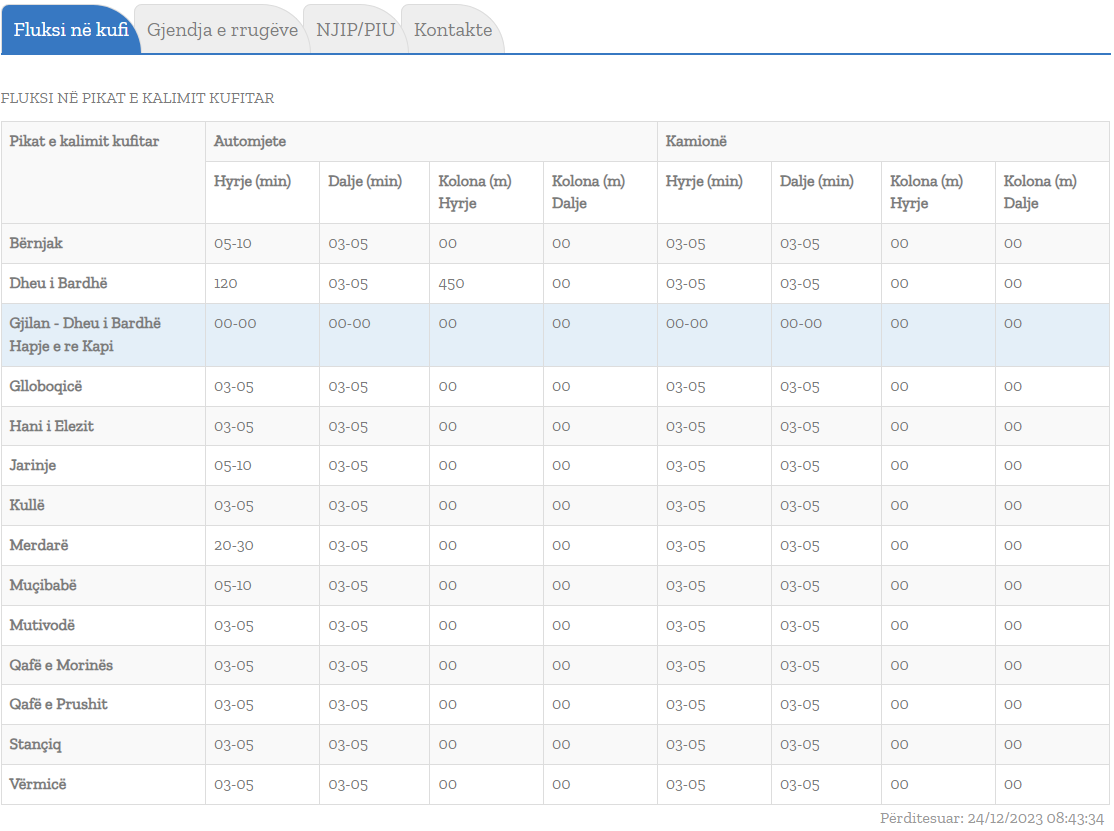Select the Merdarë crossing name
Image resolution: width=1114 pixels, height=831 pixels.
click(x=39, y=545)
